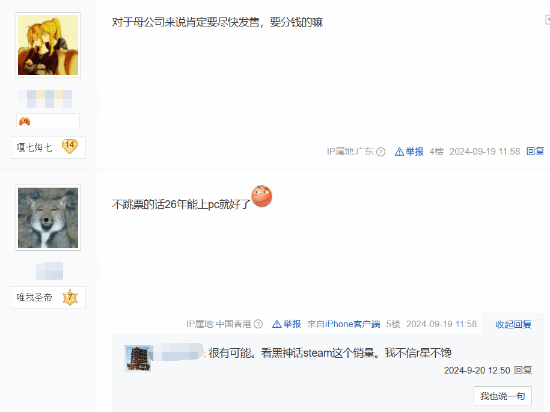The image size is (550, 412).
Task: Open the iPhone客户端 link
Action: point(353,324)
